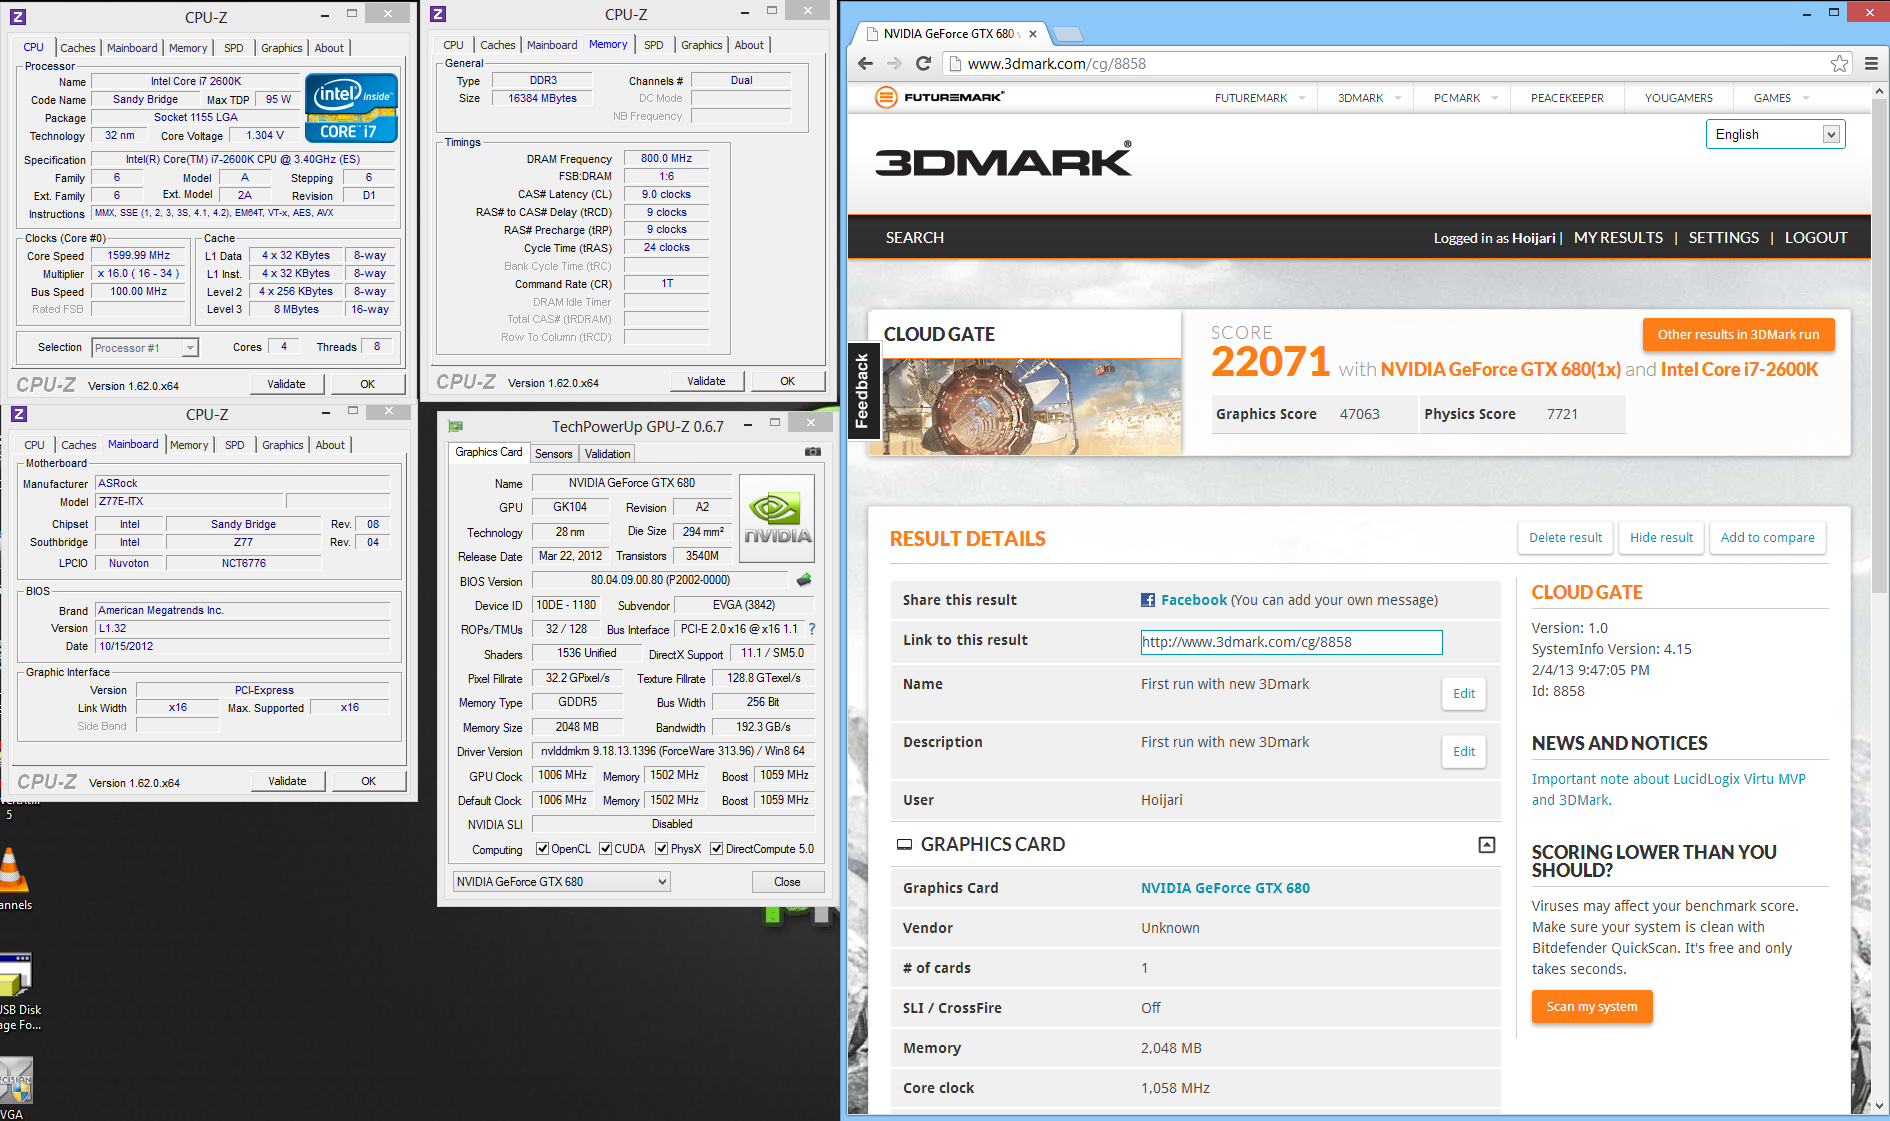
Task: Click the save BIOS chip icon in GPU-Z
Action: coord(804,580)
